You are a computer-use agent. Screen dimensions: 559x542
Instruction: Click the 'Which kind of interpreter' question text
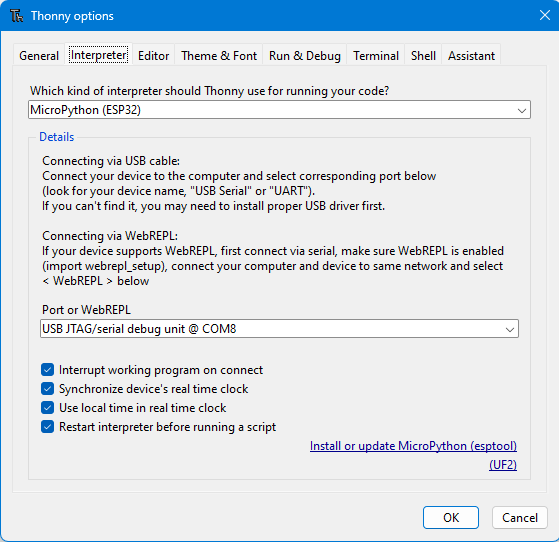(209, 91)
